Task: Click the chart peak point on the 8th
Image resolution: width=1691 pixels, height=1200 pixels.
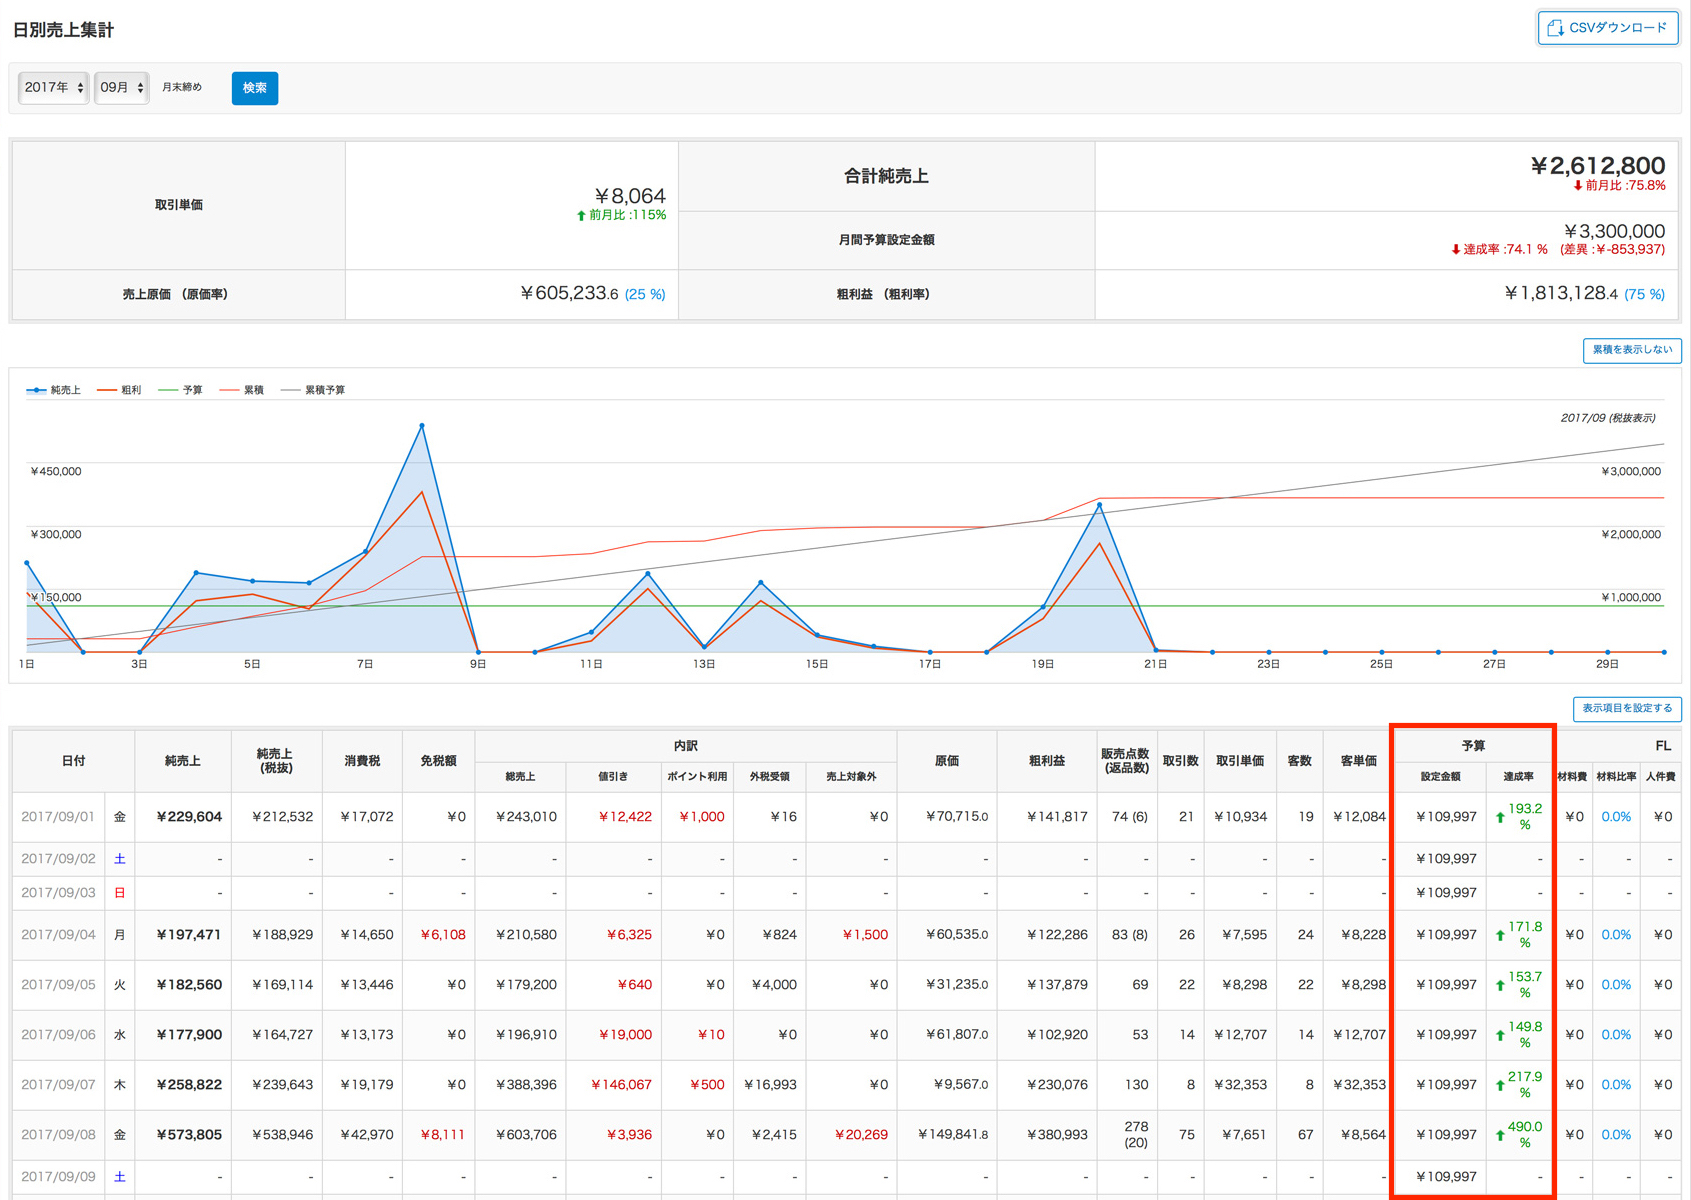Action: click(x=422, y=426)
